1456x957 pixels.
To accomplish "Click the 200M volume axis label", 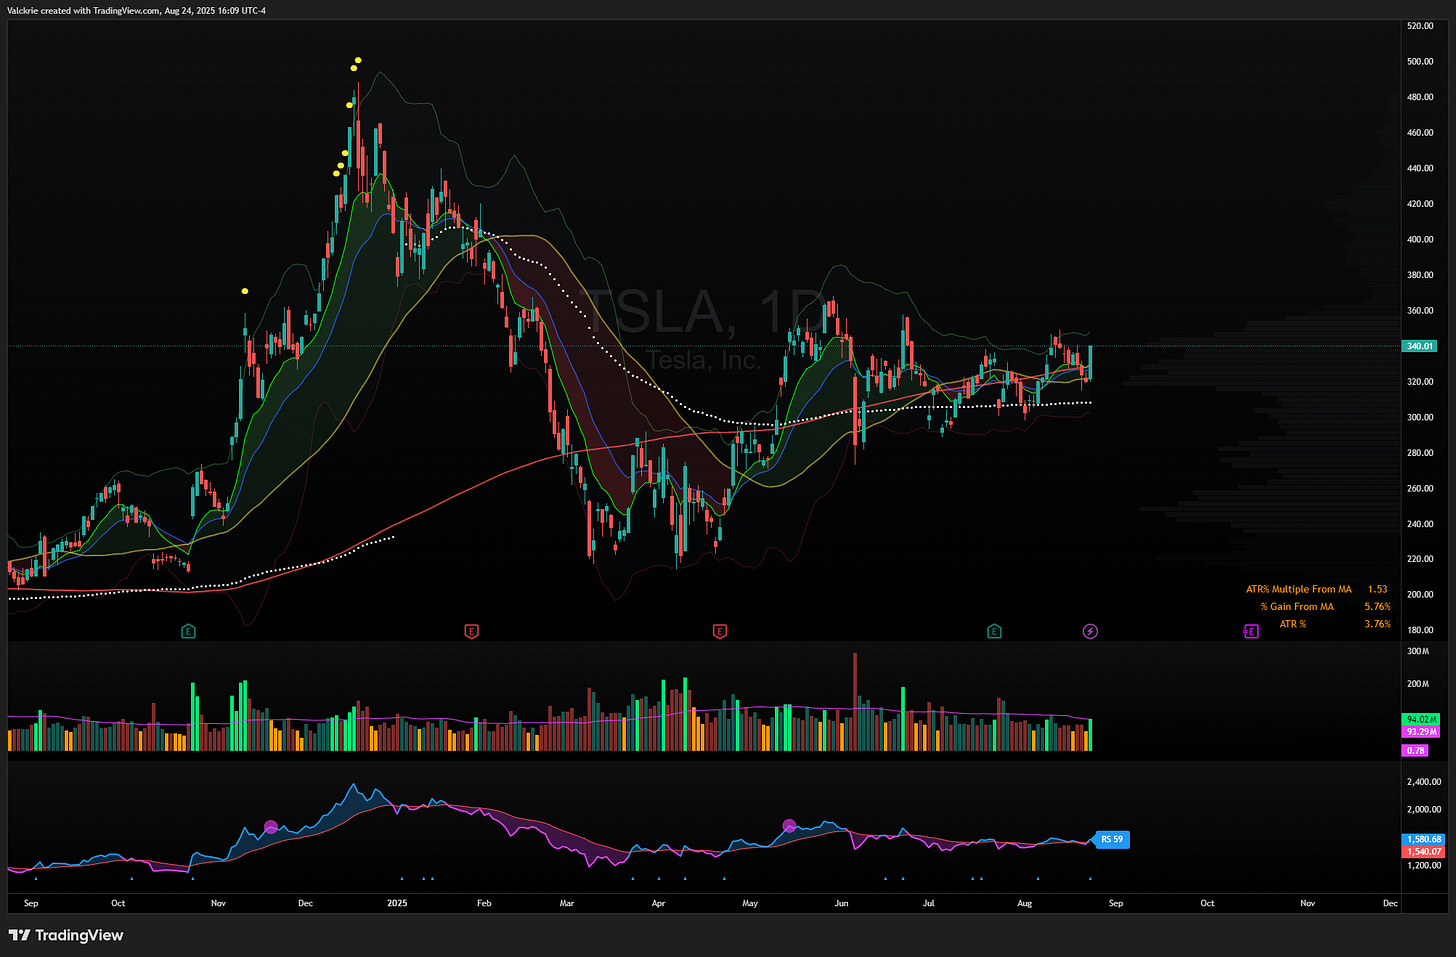I will [x=1417, y=684].
